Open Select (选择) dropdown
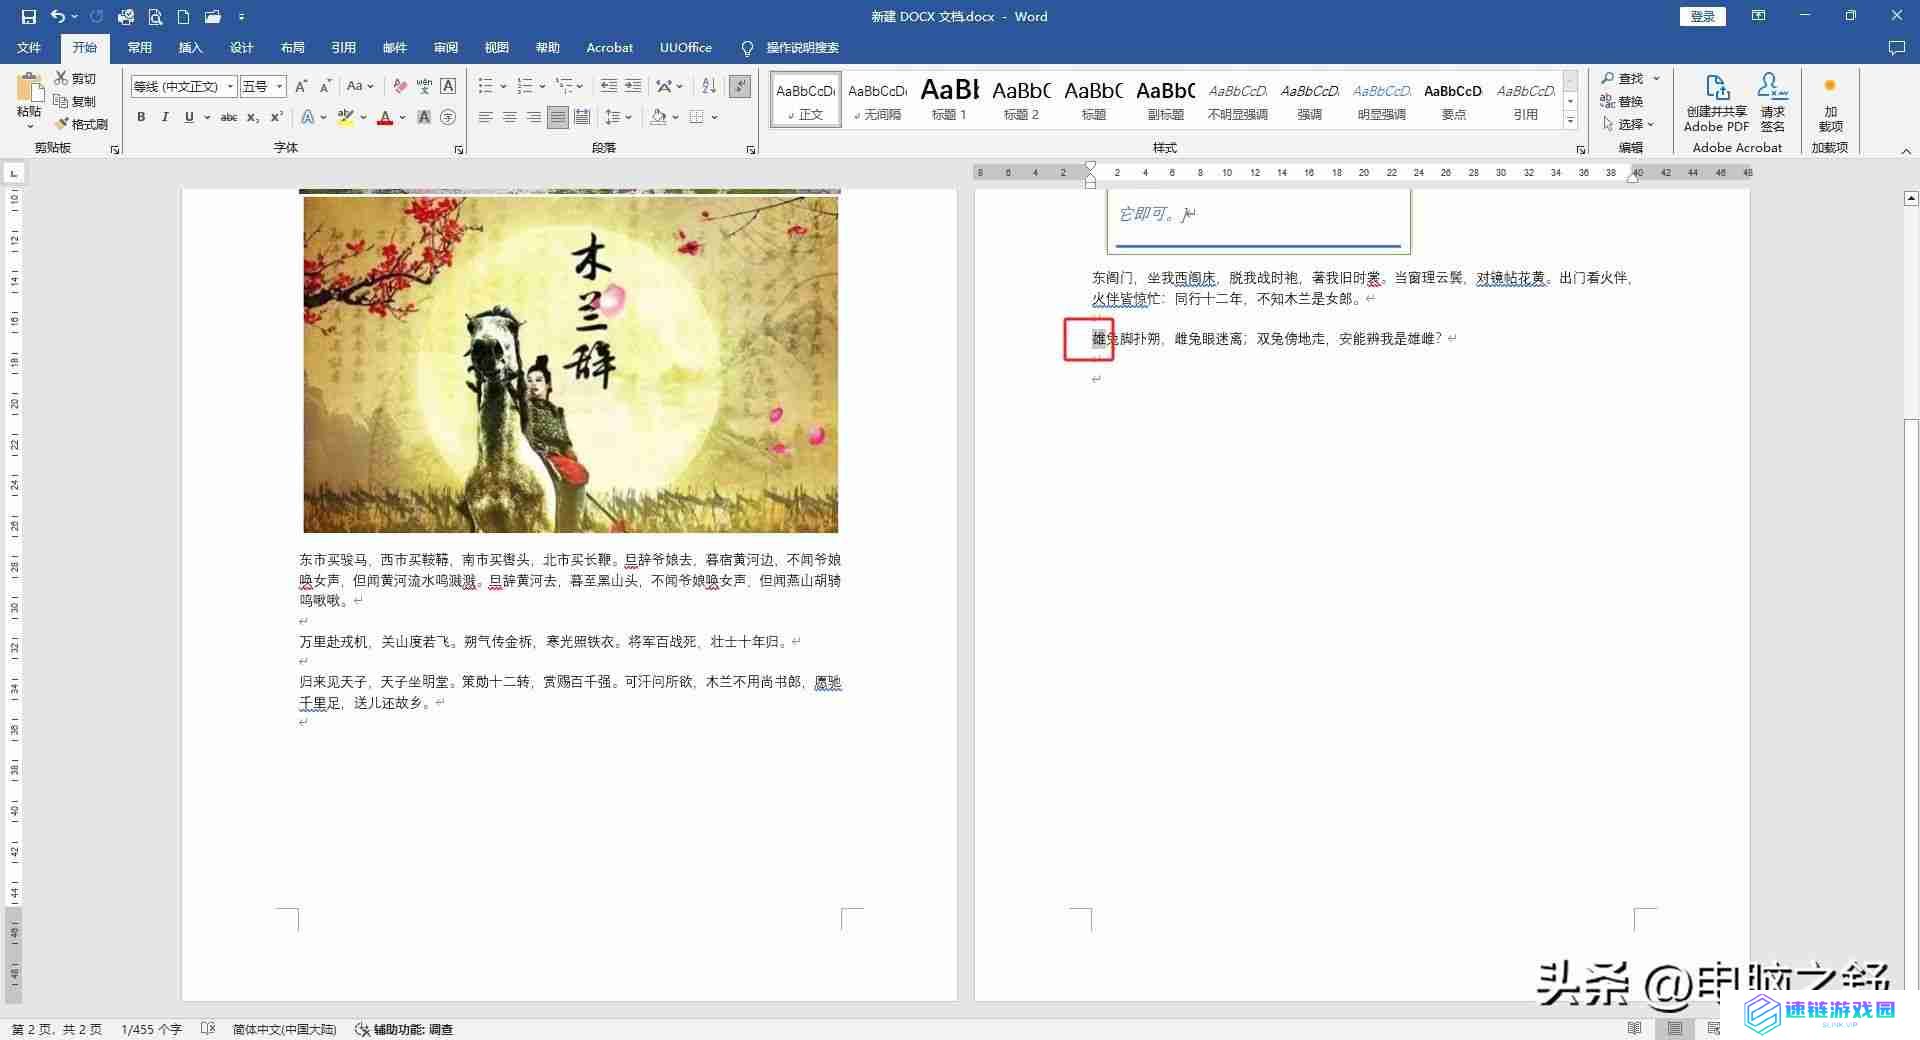The image size is (1920, 1040). pos(1628,124)
